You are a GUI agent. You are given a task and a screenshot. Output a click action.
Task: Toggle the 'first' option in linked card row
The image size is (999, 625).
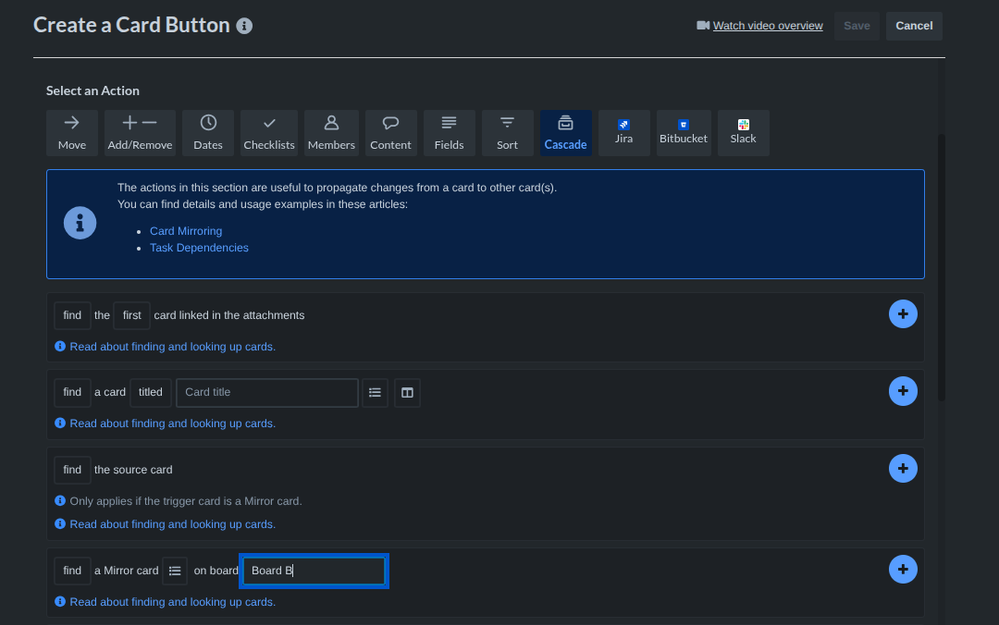[132, 315]
